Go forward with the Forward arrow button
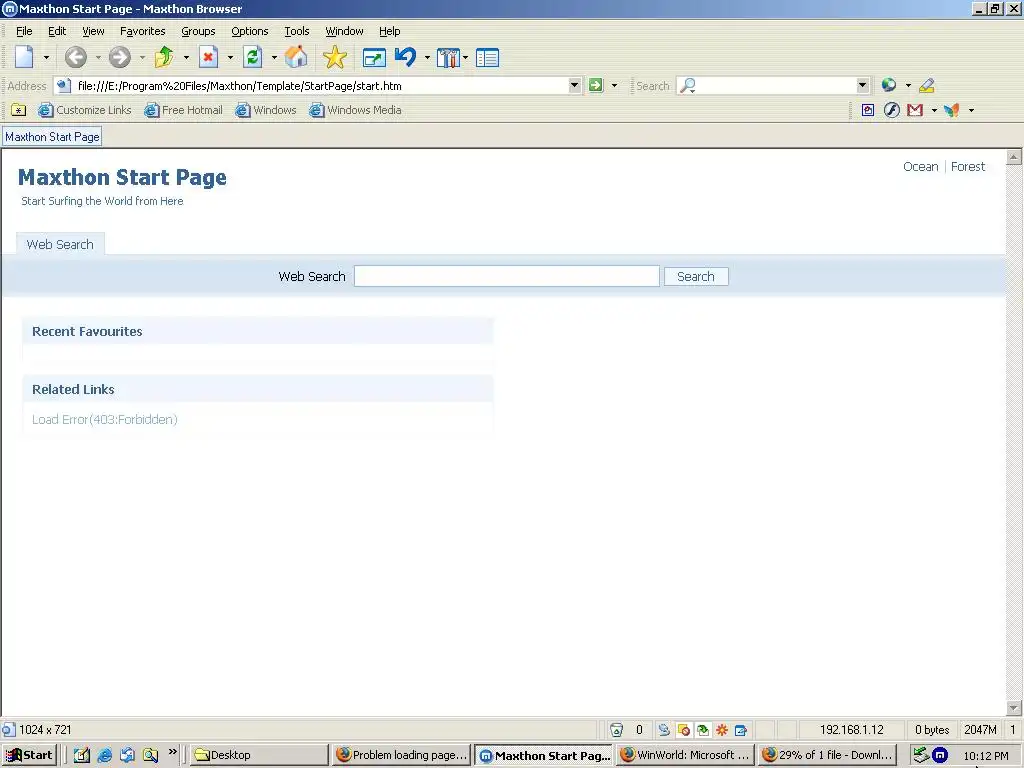 [120, 57]
